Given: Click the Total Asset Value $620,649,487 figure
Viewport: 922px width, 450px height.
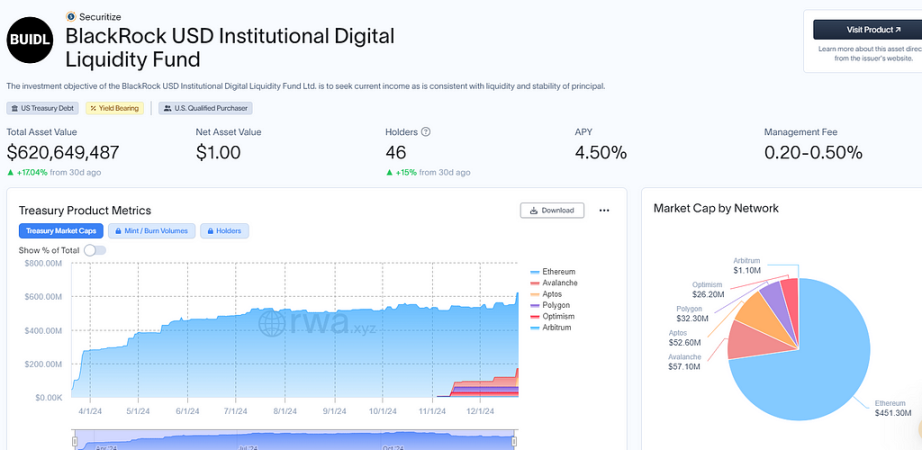Looking at the screenshot, I should [x=63, y=153].
